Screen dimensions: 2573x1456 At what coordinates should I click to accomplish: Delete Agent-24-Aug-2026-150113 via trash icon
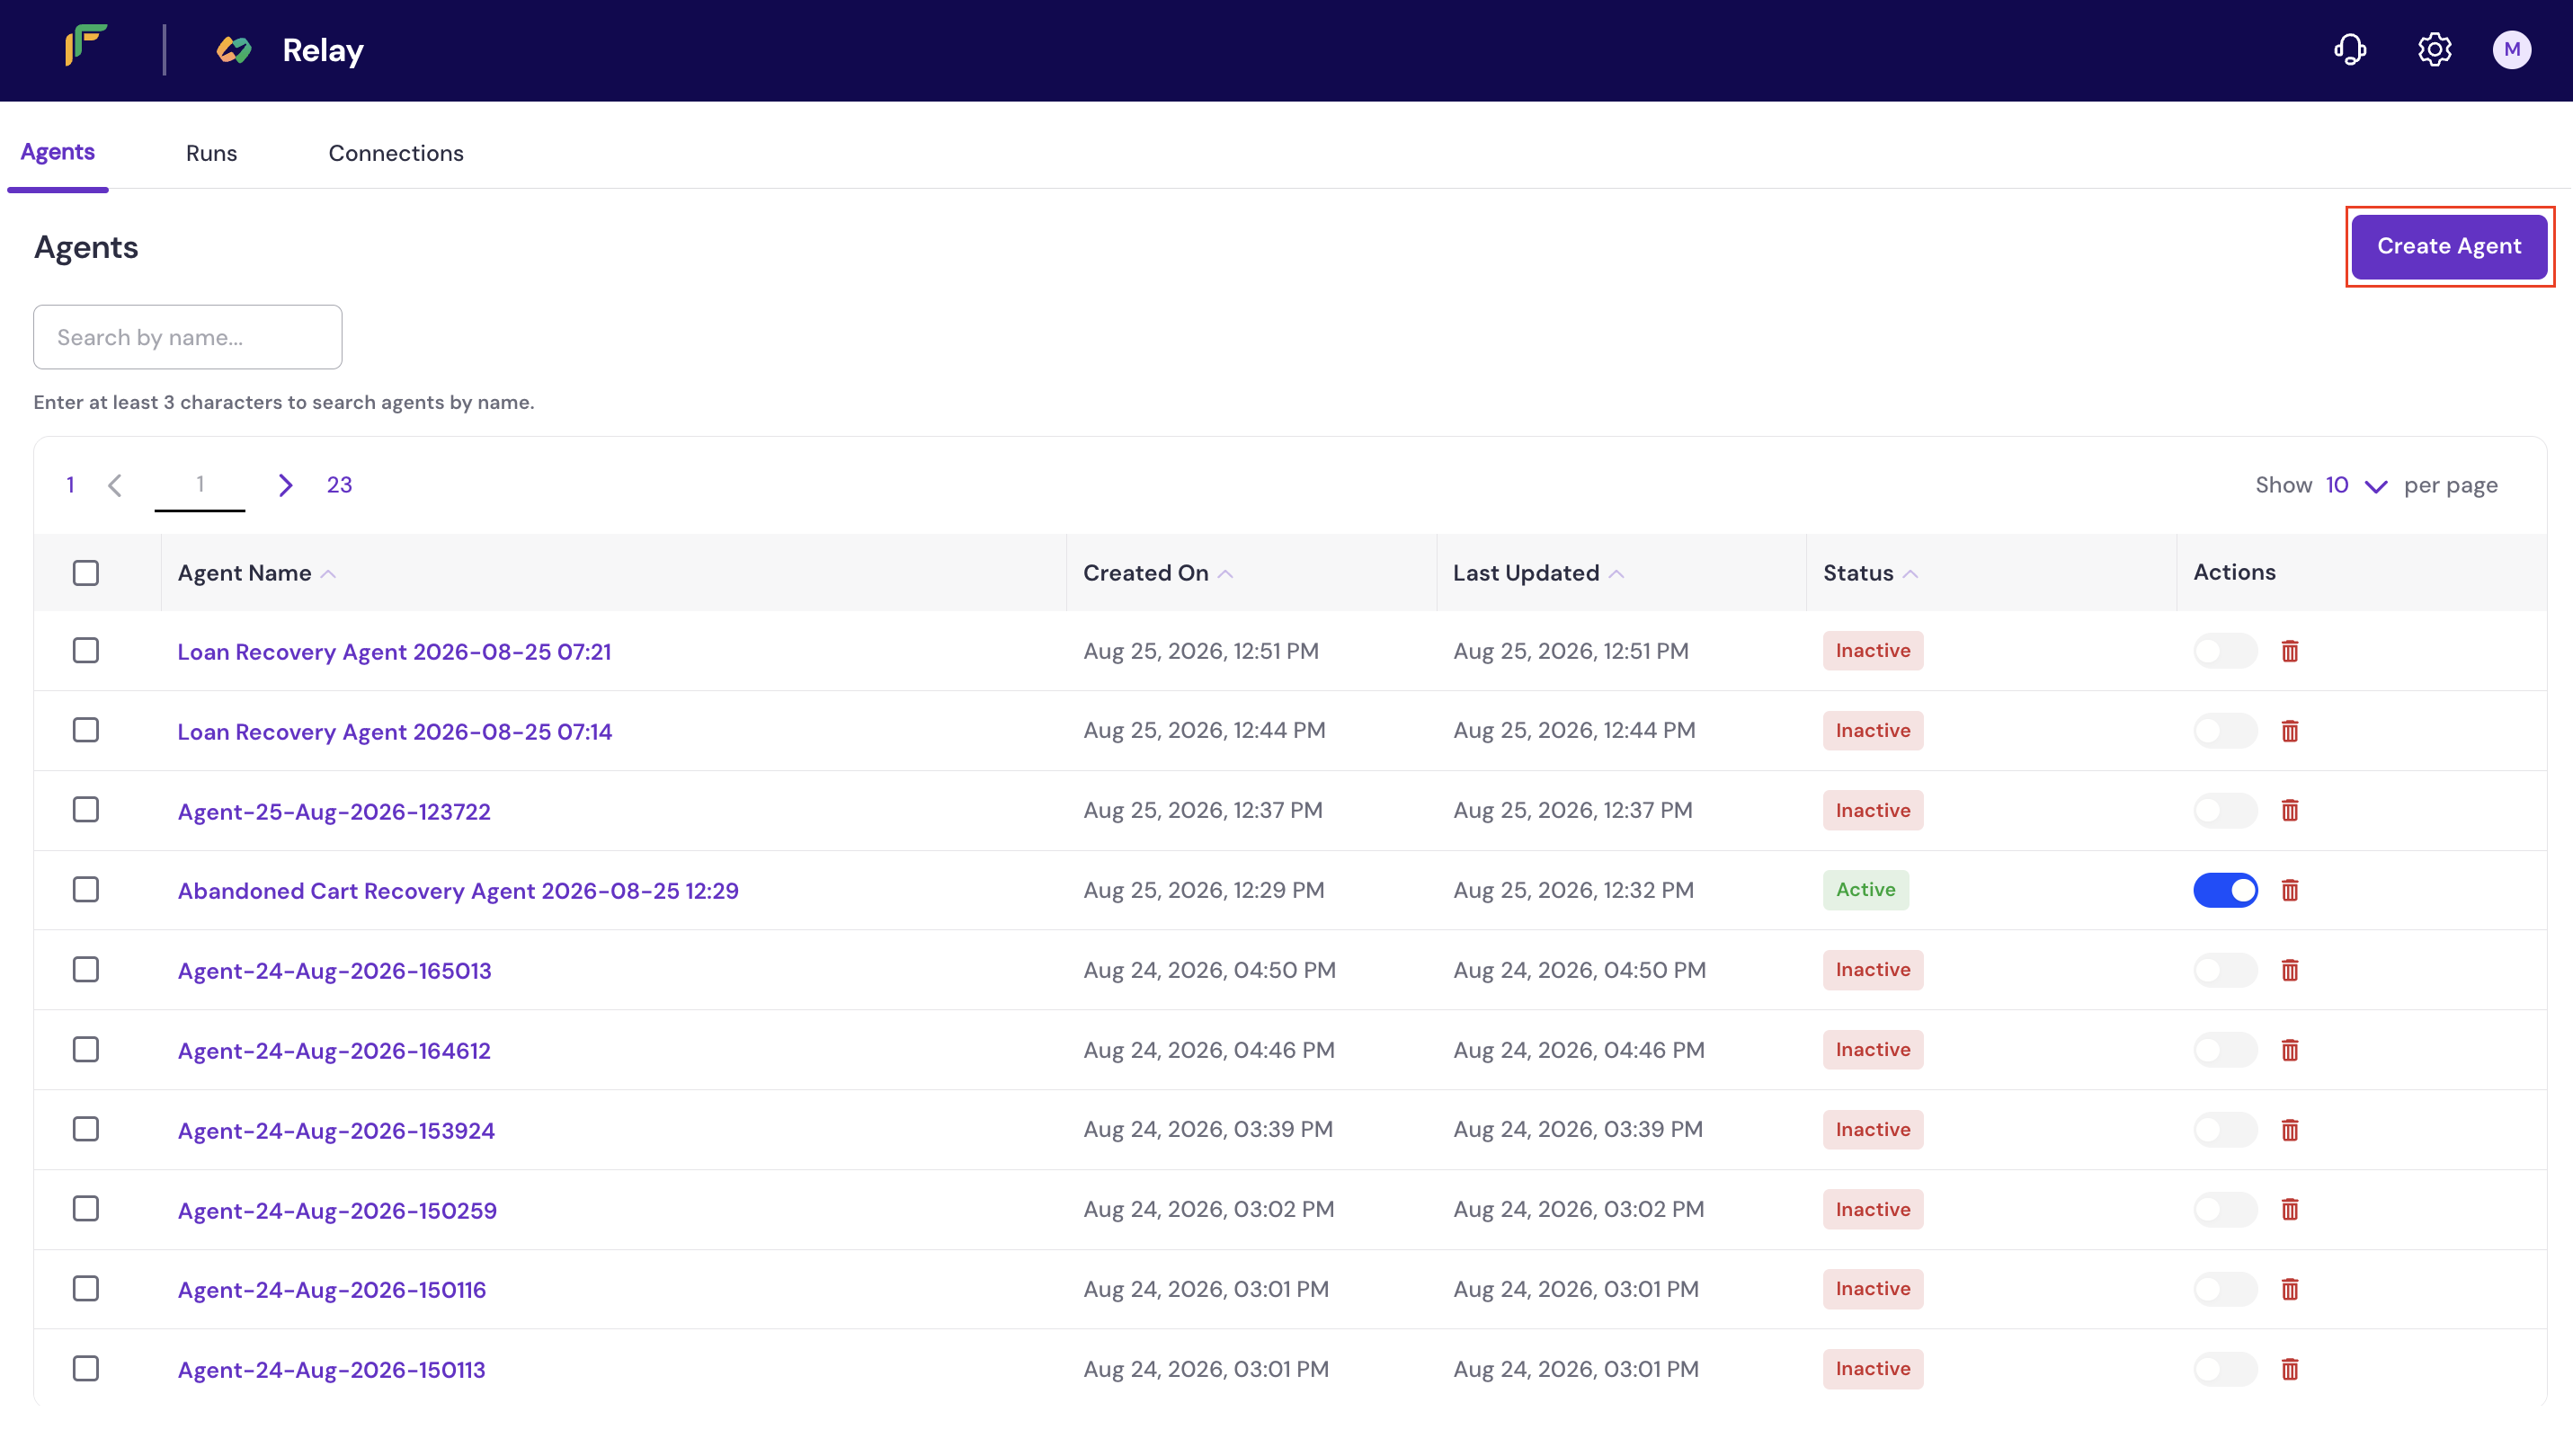coord(2290,1369)
